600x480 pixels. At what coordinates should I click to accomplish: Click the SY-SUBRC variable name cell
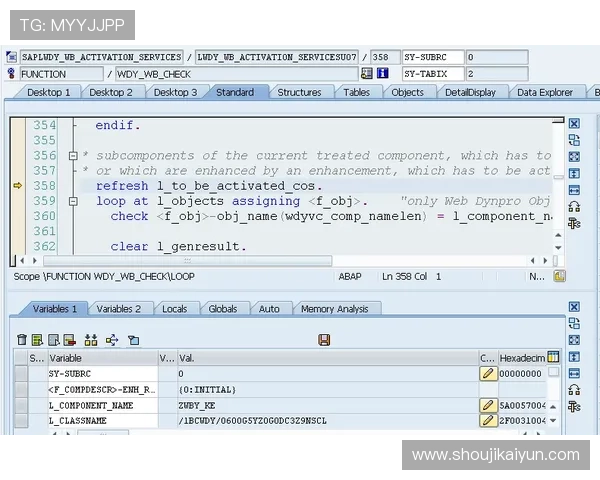(x=103, y=374)
